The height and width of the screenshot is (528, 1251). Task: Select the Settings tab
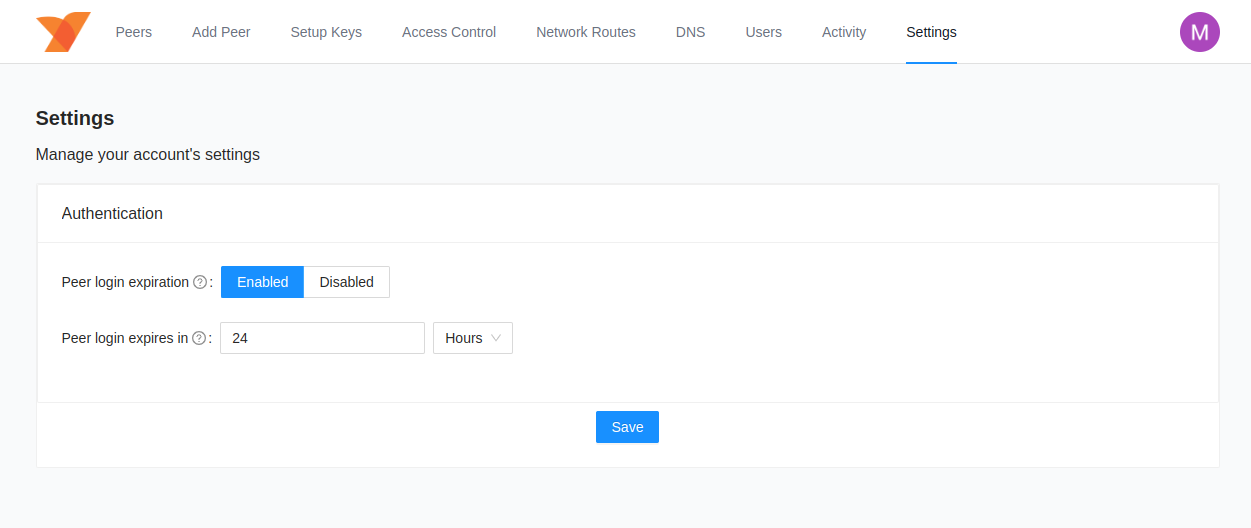931,32
